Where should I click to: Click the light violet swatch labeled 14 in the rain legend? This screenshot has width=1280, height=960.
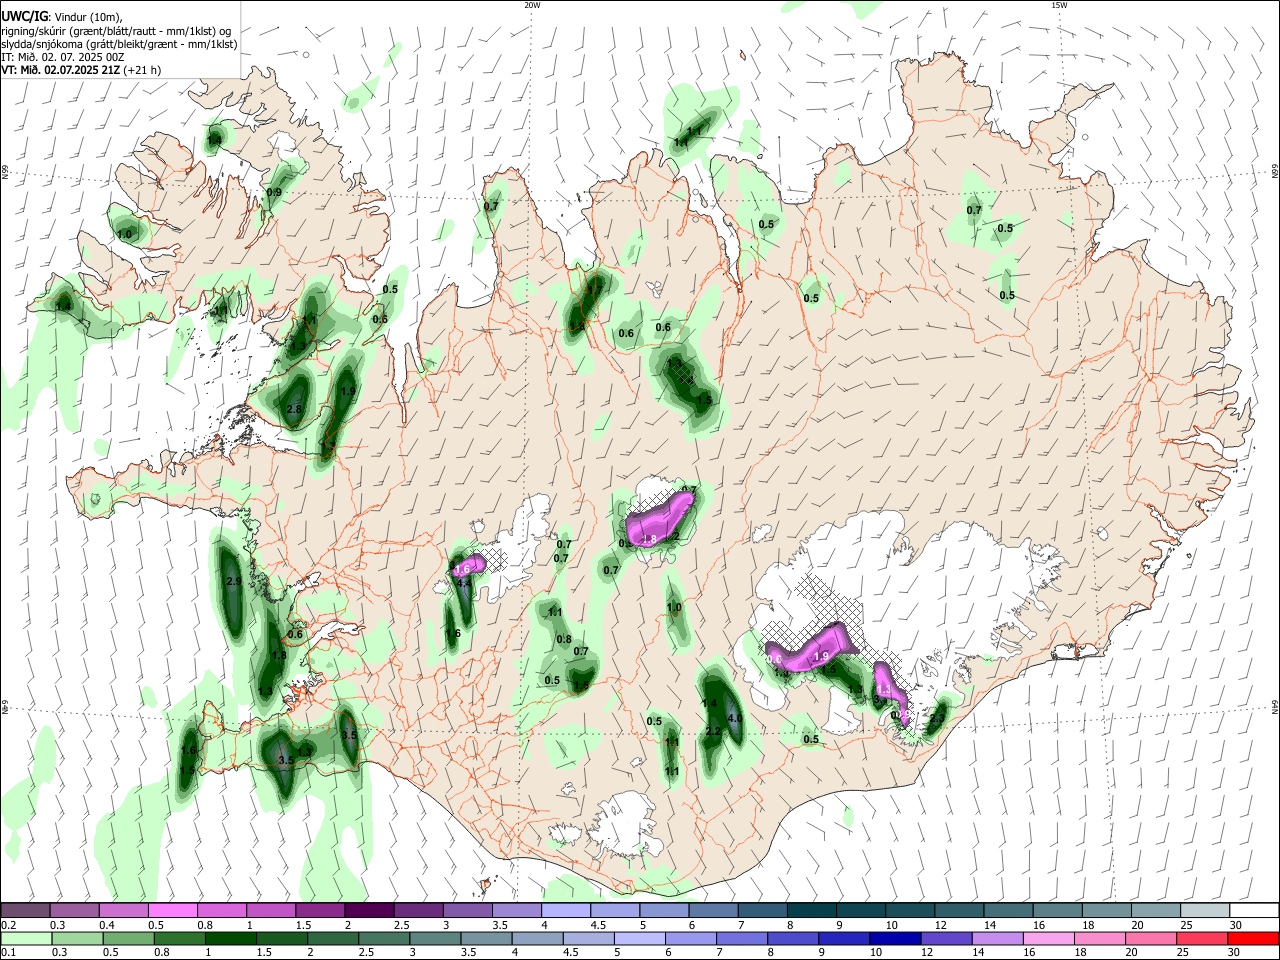click(998, 939)
